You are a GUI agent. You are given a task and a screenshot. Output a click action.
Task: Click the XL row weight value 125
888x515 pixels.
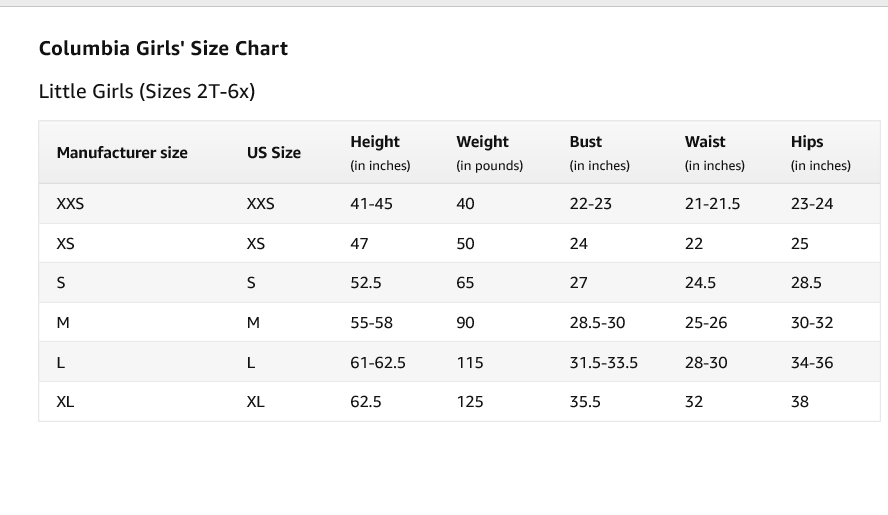pos(470,402)
